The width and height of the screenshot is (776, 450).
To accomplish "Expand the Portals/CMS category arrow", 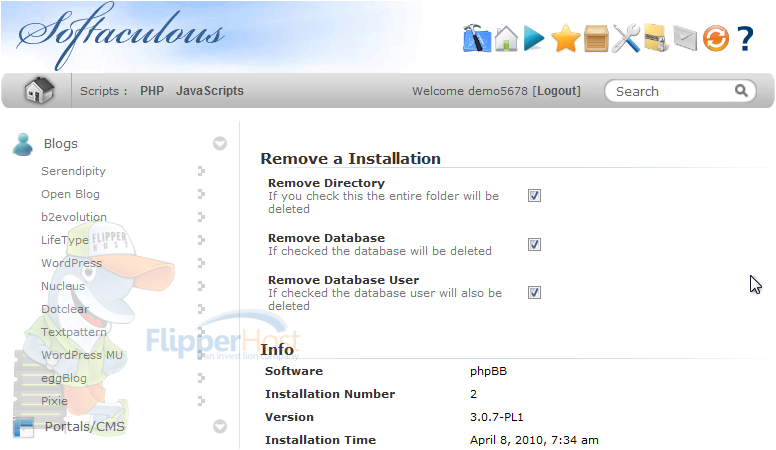I will 220,426.
